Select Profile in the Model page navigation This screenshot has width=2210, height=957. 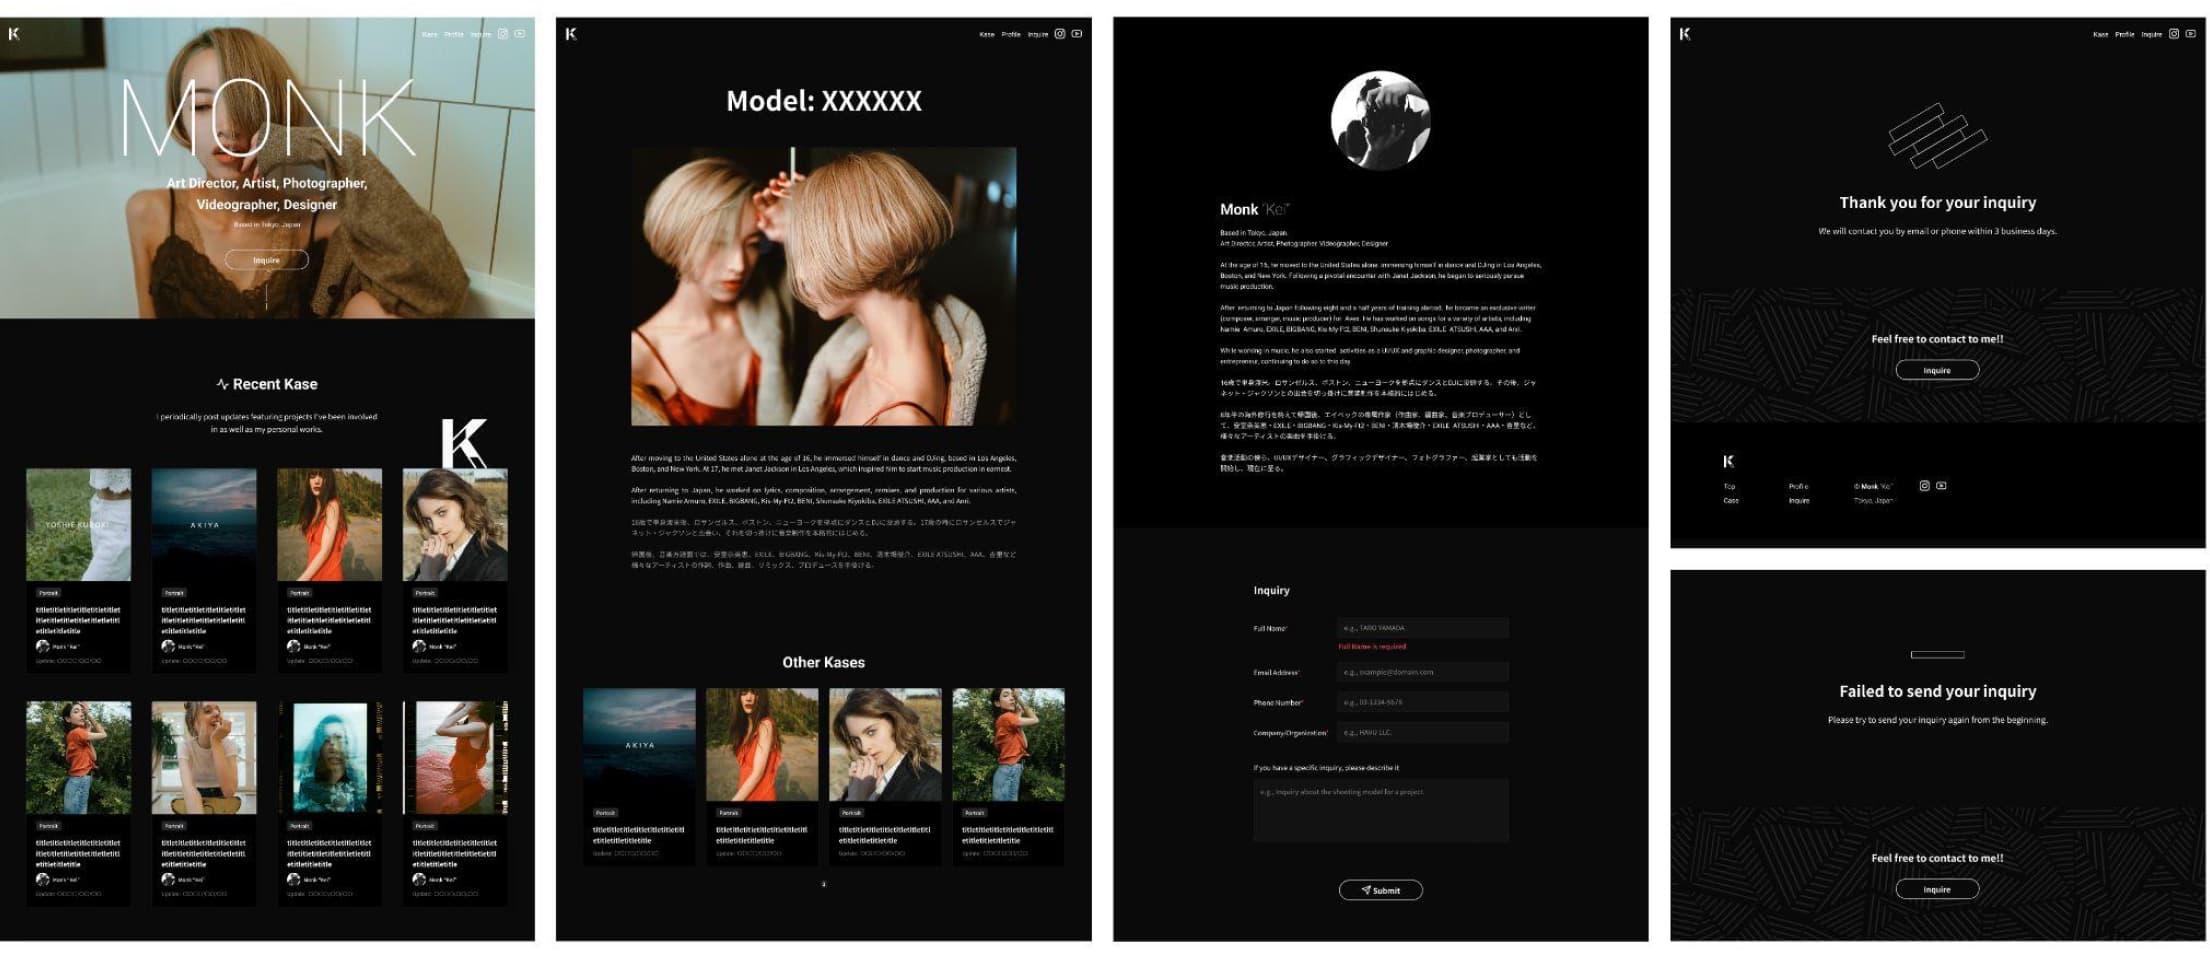tap(1011, 34)
